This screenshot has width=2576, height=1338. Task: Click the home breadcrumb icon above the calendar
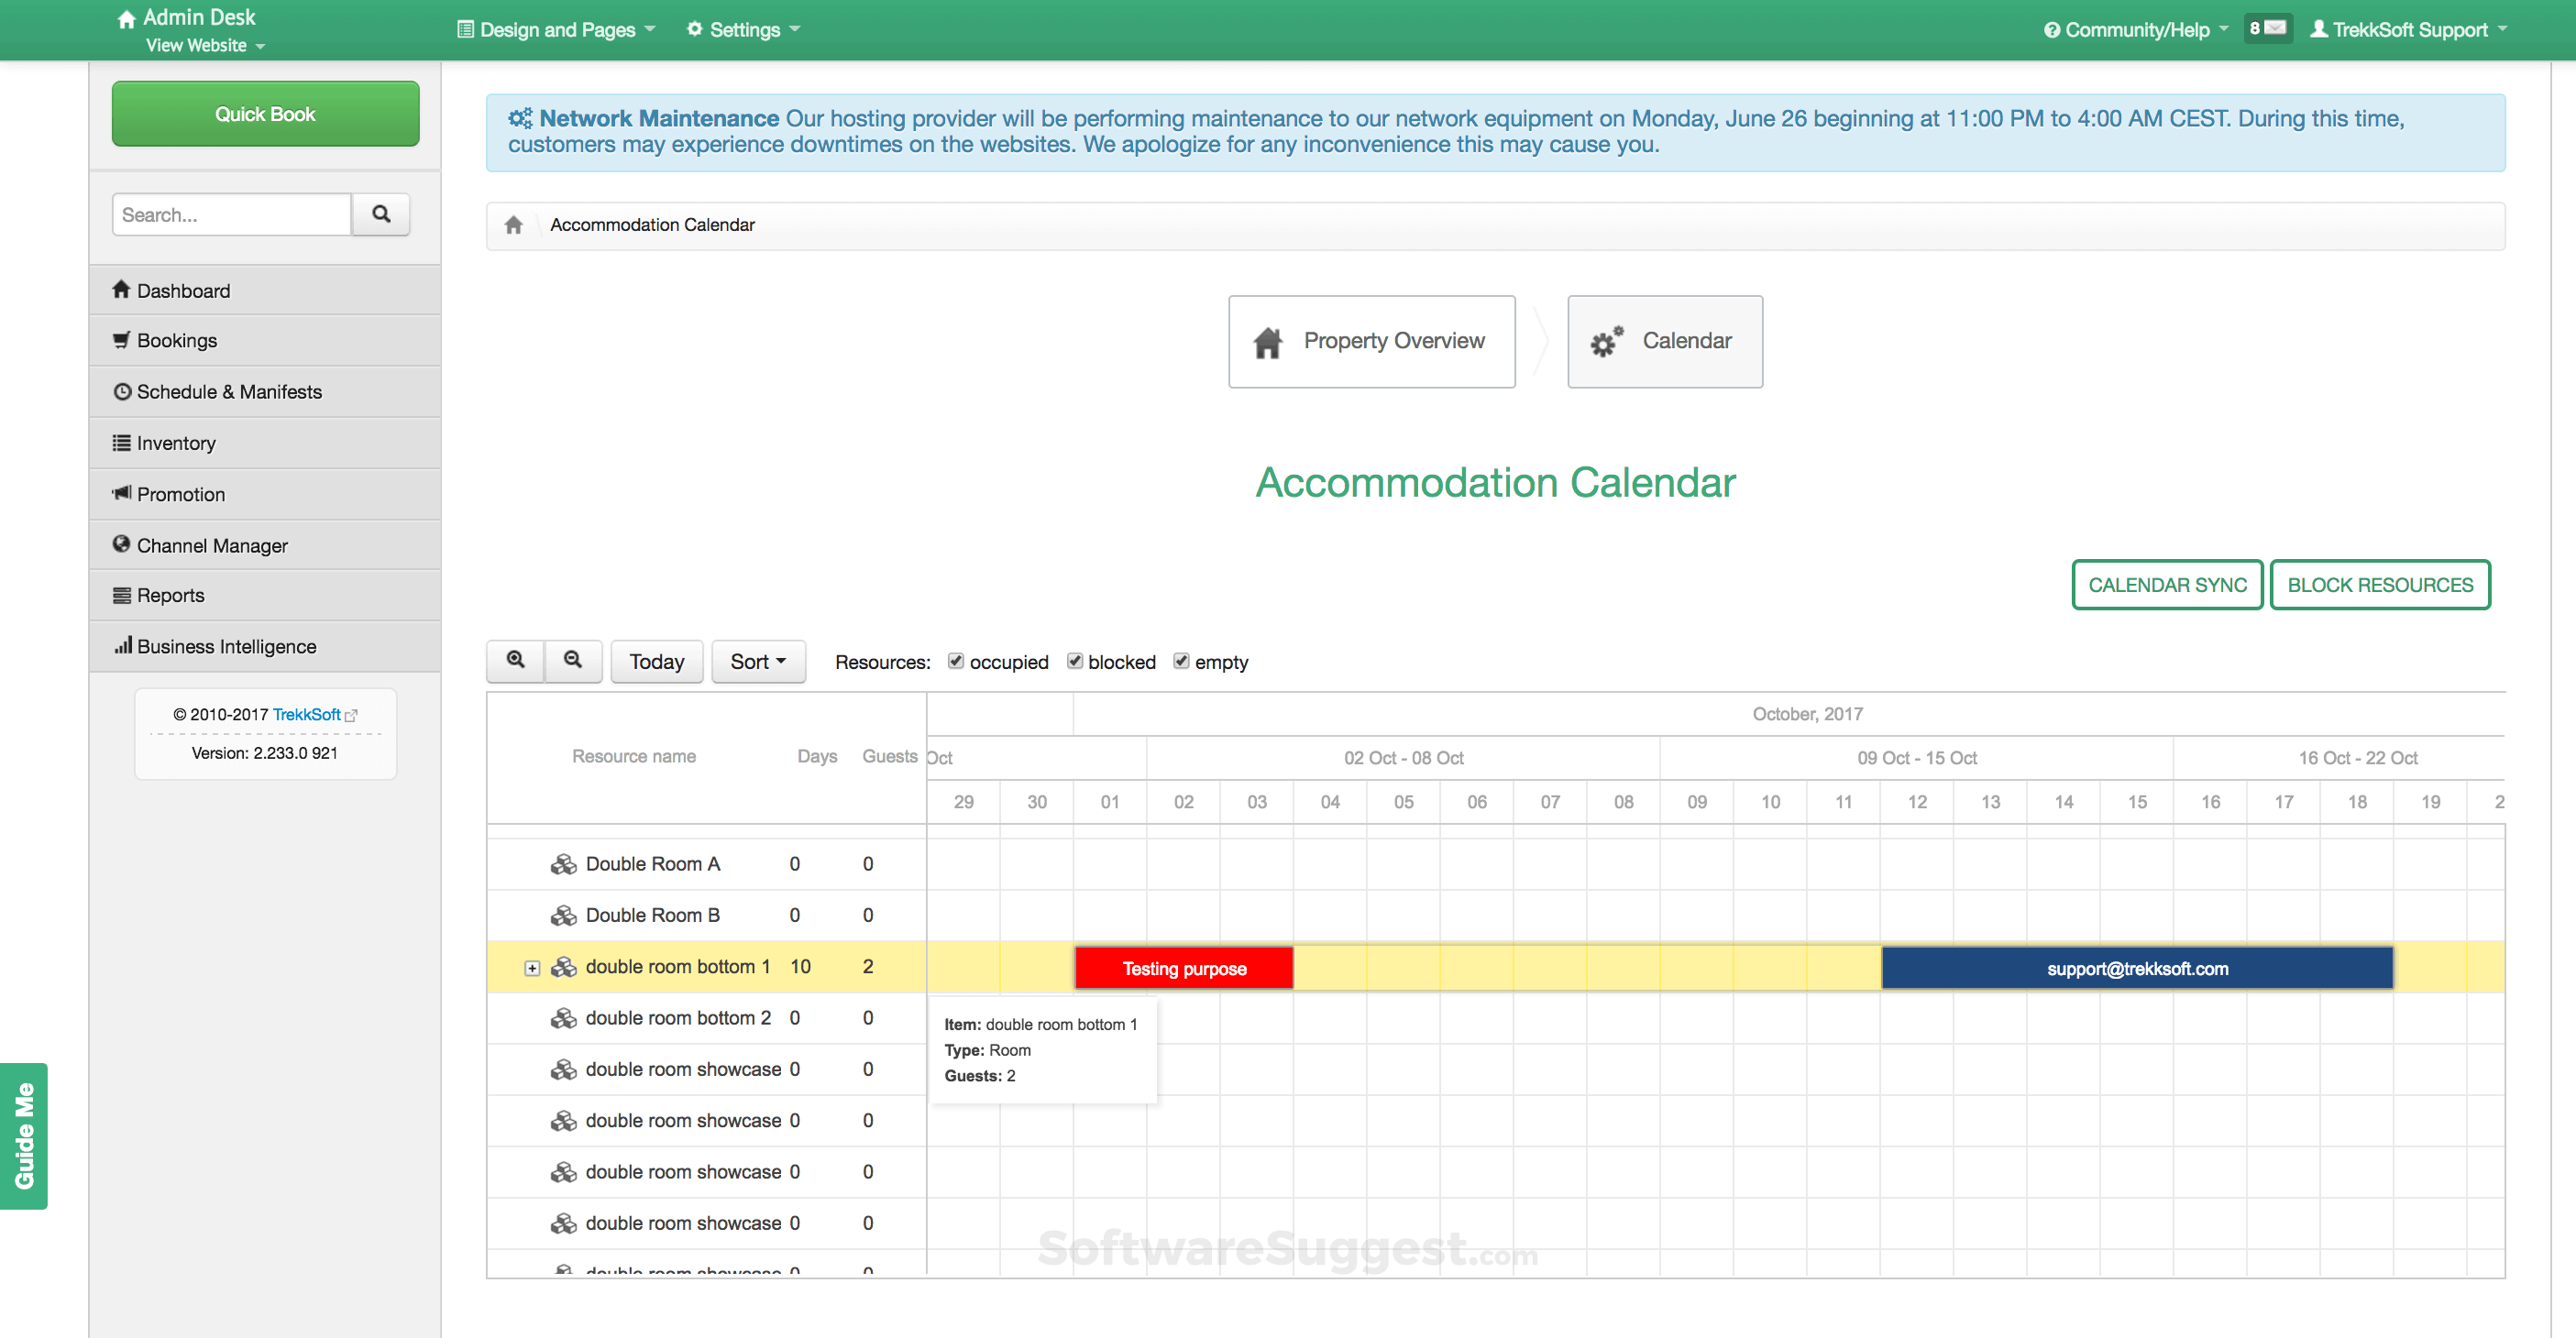coord(514,224)
